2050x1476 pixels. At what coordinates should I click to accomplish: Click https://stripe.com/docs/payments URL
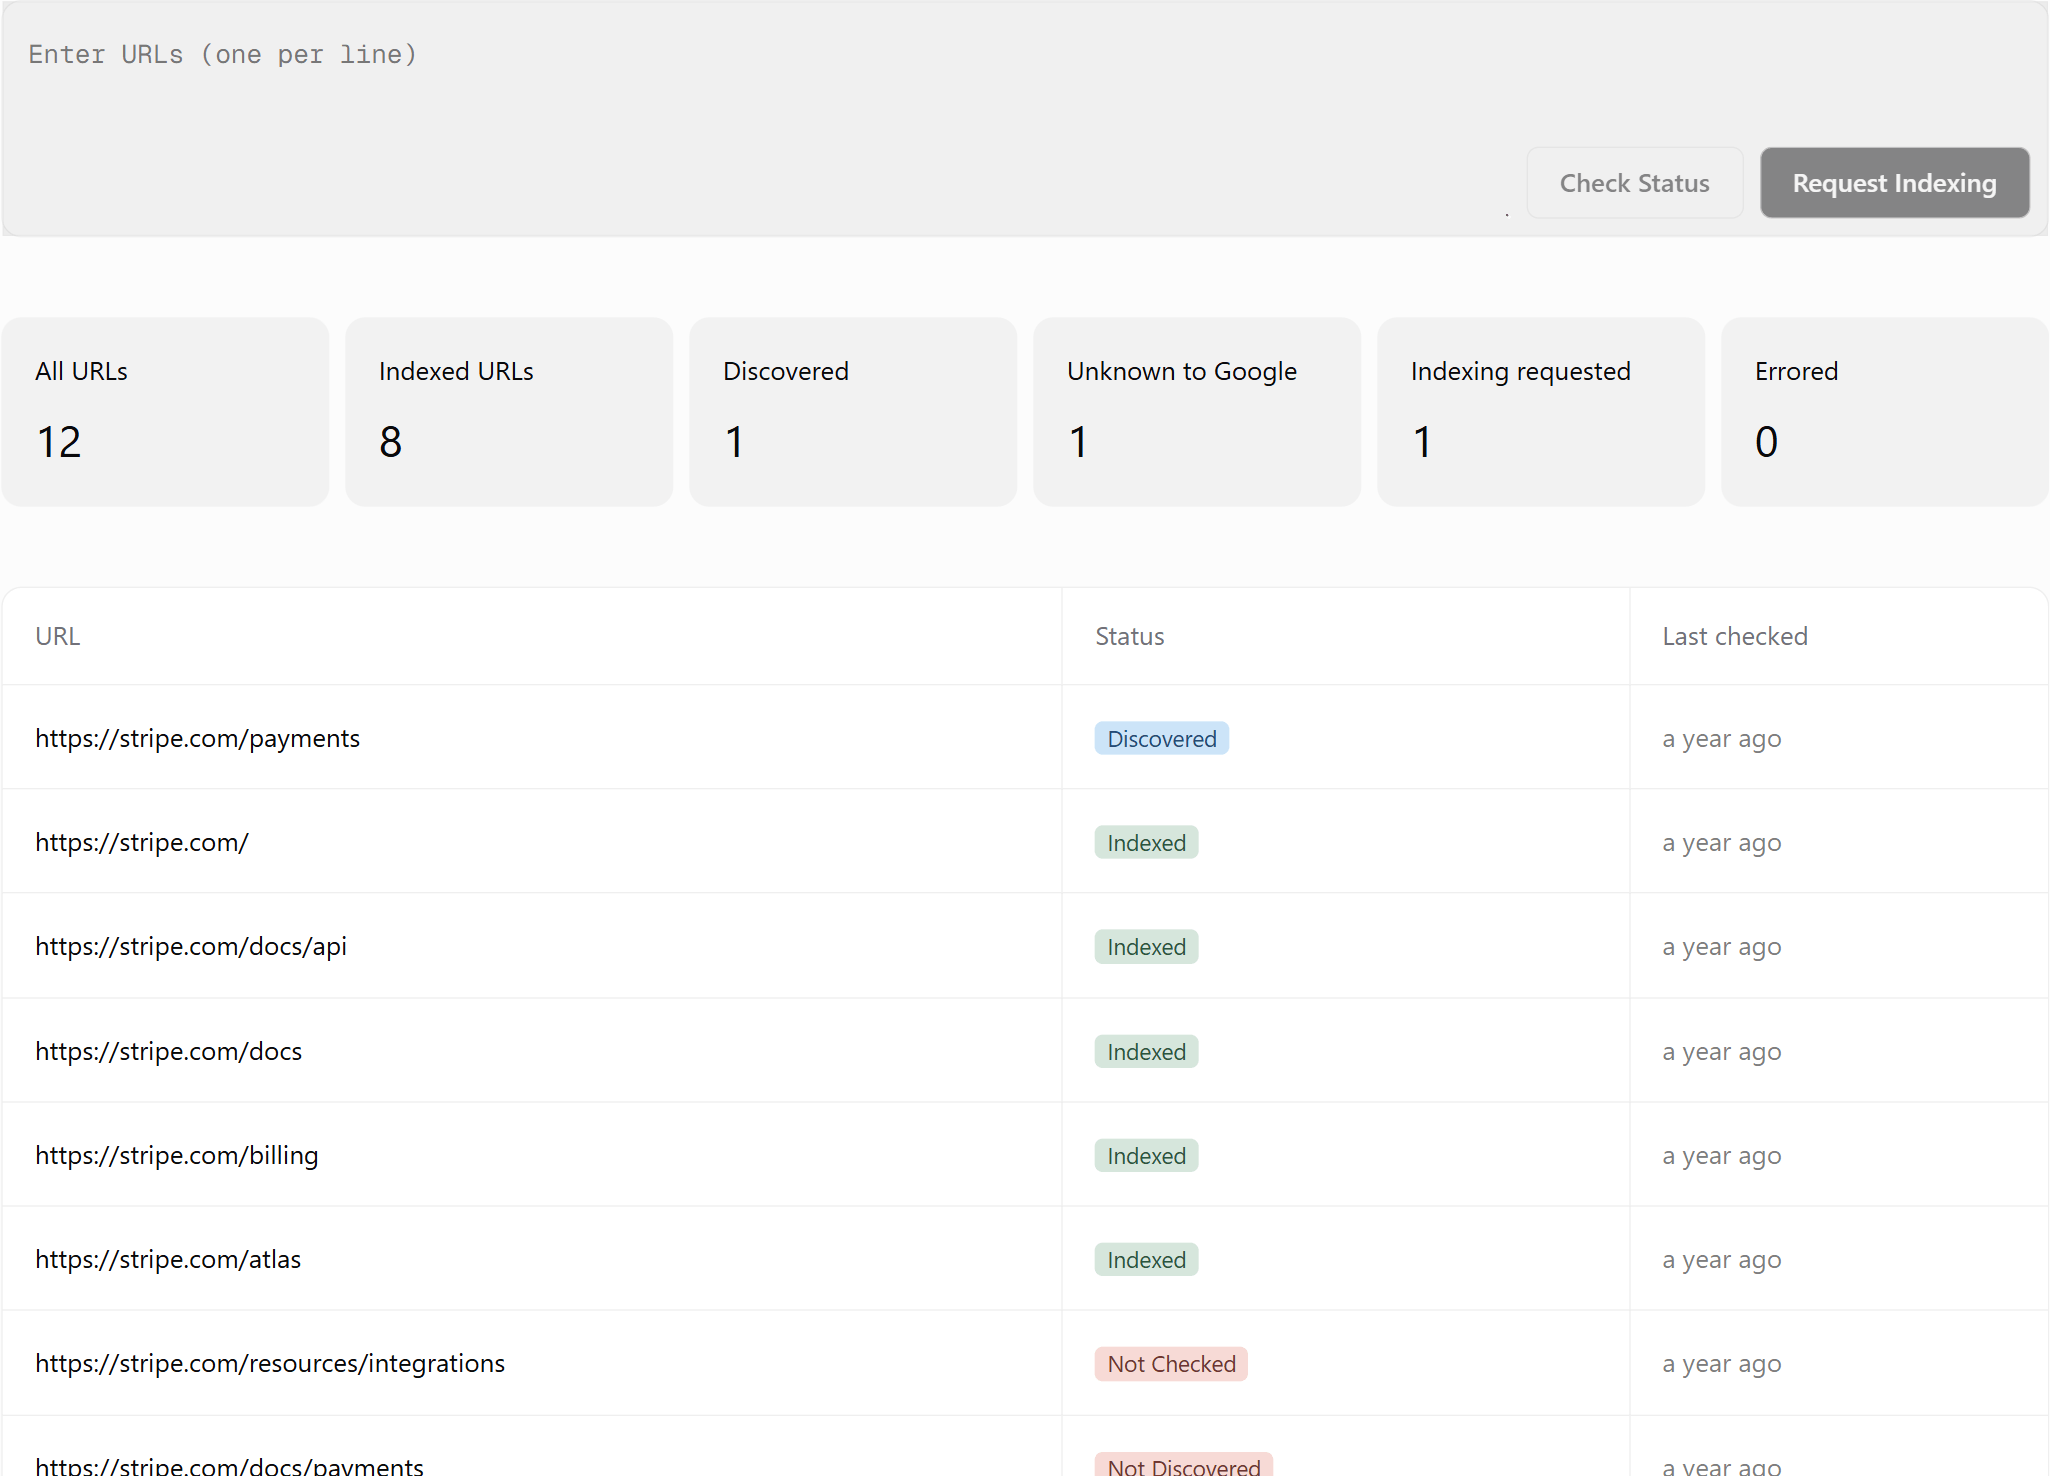click(x=229, y=1466)
